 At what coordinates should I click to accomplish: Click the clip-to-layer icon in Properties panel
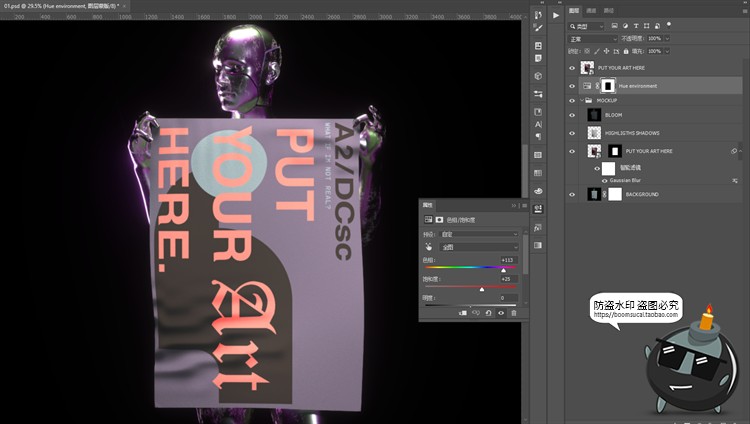point(462,313)
